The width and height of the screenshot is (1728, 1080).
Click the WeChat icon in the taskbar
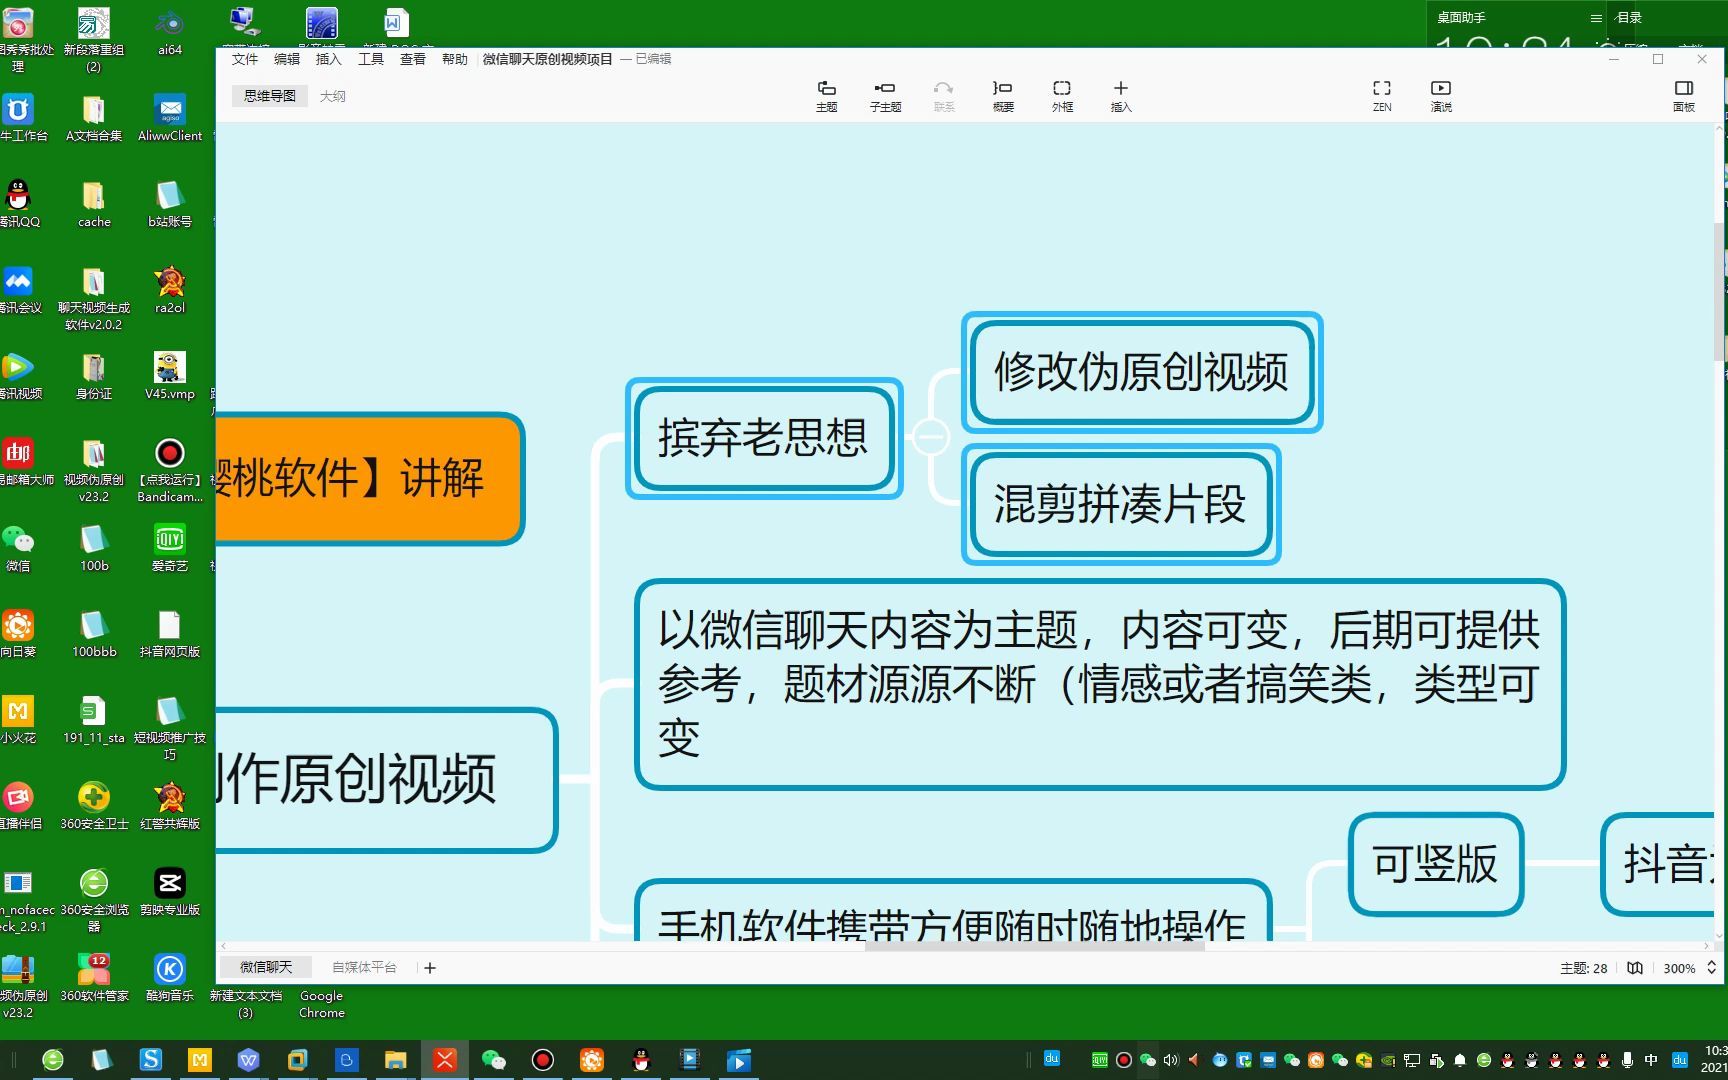(493, 1060)
